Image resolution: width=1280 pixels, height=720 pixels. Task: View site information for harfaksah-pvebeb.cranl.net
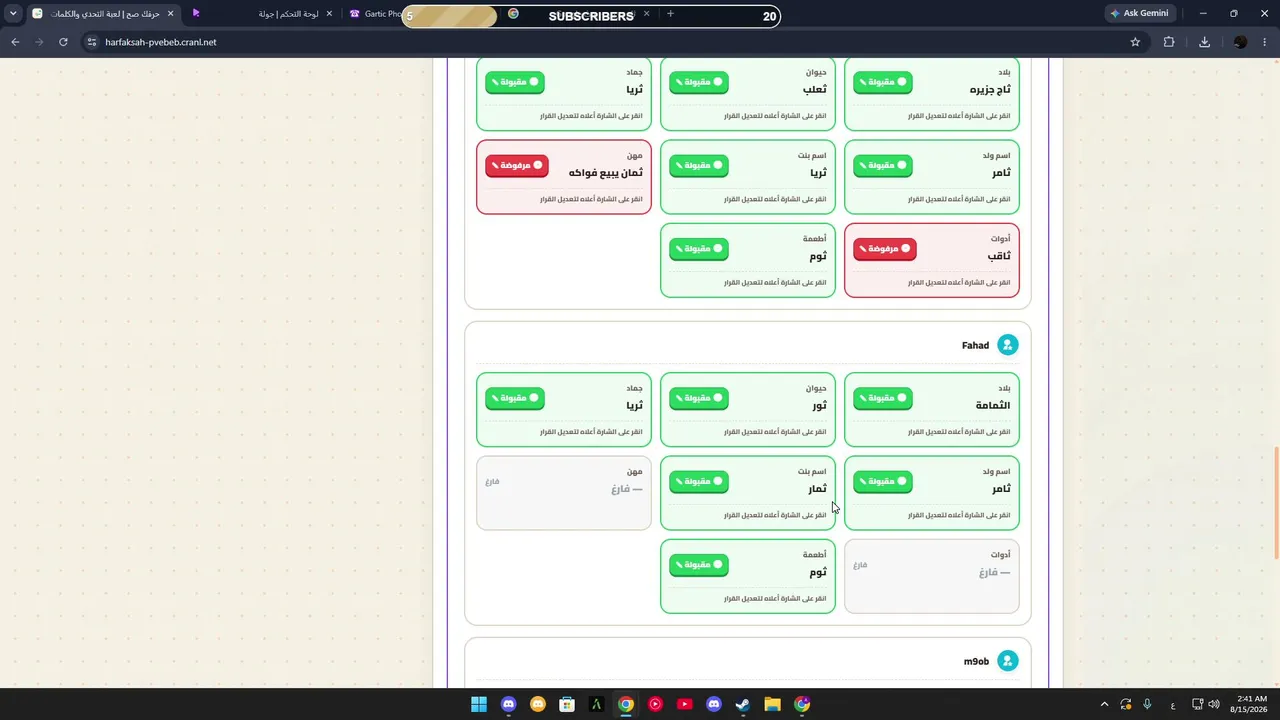tap(91, 42)
